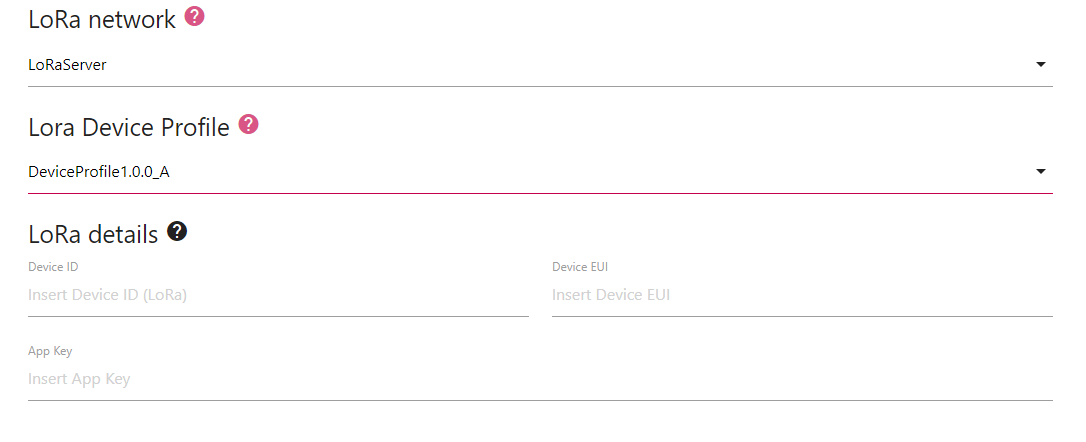The image size is (1086, 442).
Task: Click the small Device ID label
Action: pyautogui.click(x=53, y=267)
